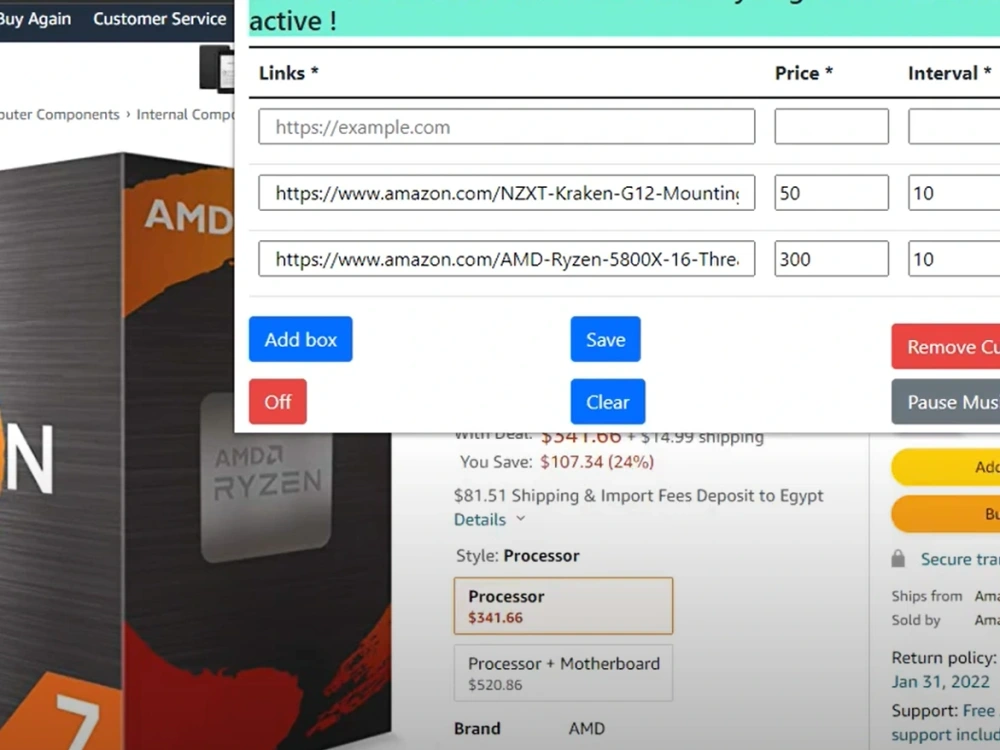1000x750 pixels.
Task: Click the Price field showing 300
Action: 831,258
